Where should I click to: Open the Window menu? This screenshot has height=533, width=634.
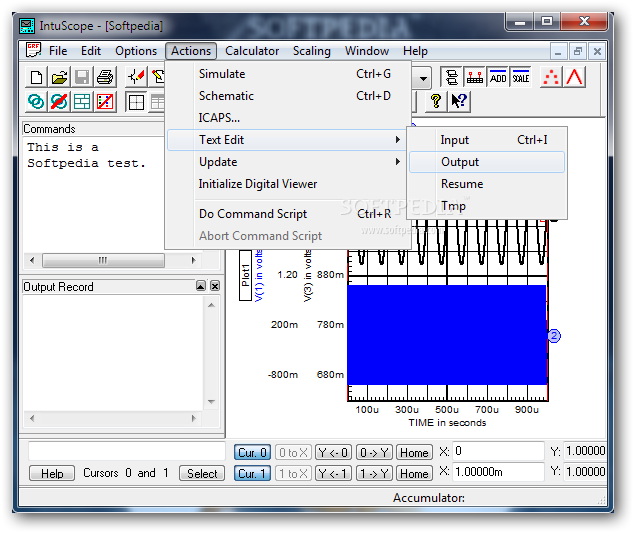(367, 51)
